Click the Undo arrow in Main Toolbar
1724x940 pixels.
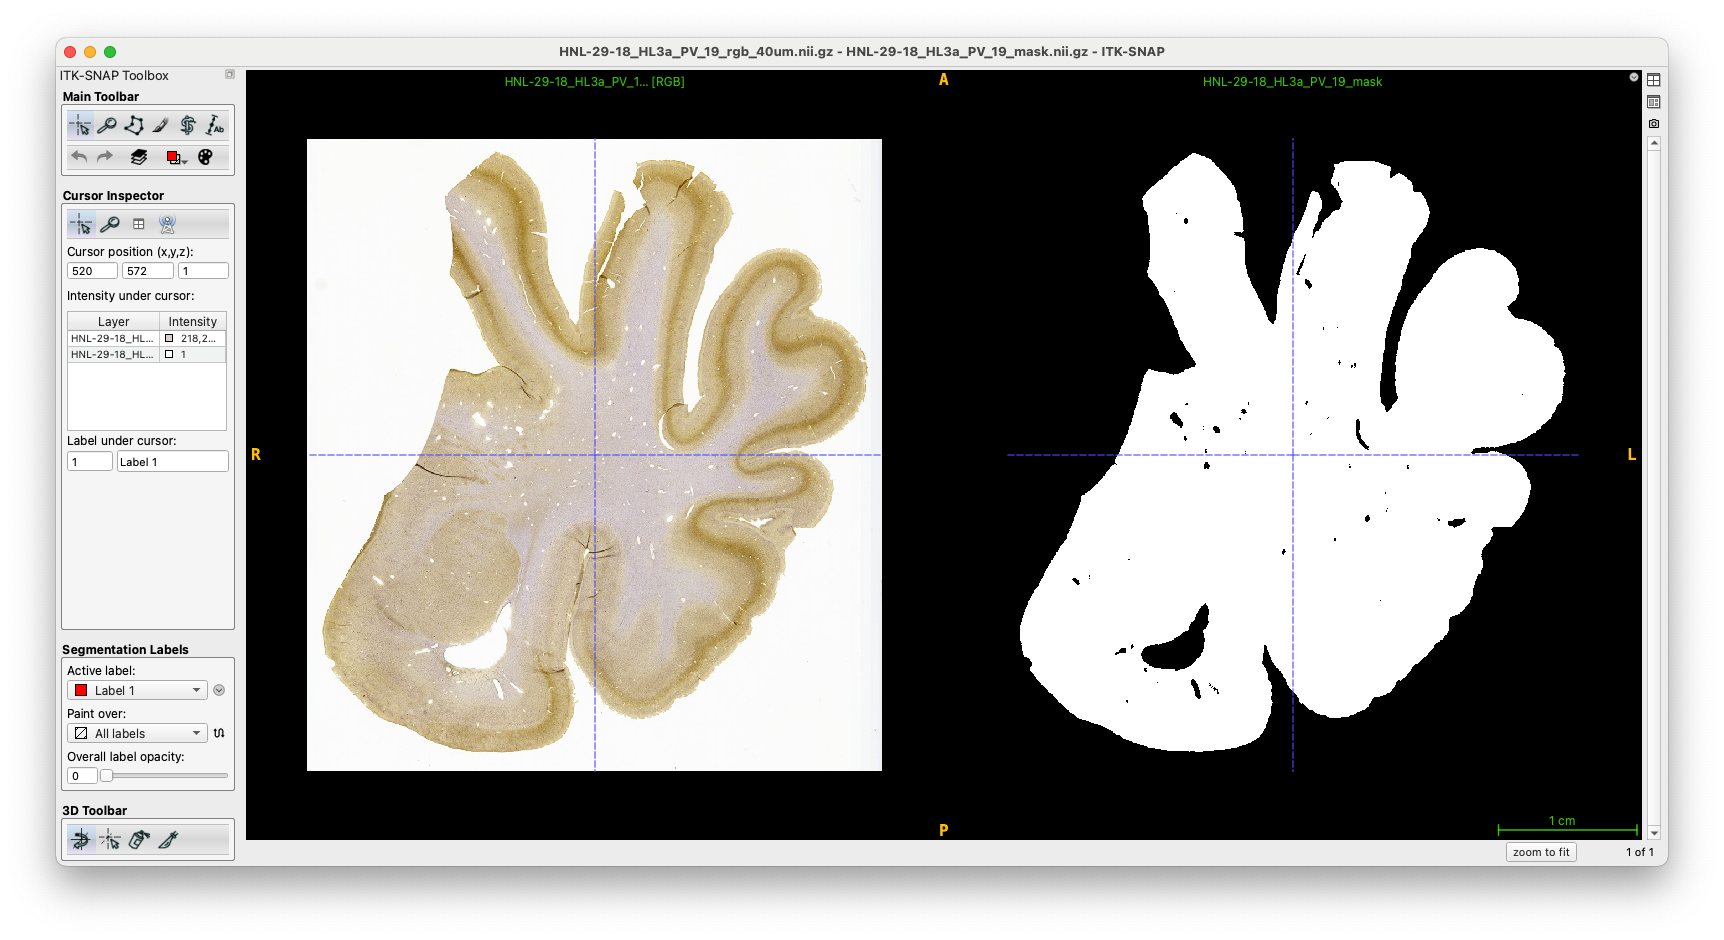pos(79,157)
